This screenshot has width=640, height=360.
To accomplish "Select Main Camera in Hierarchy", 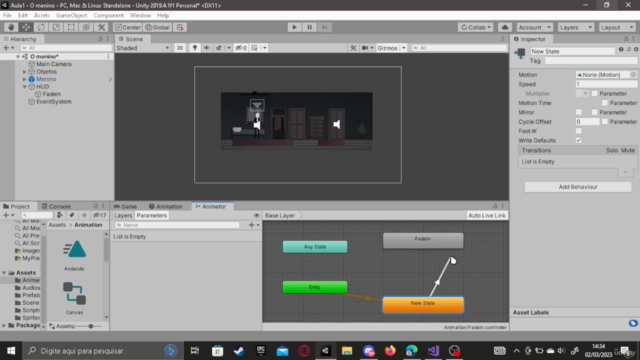I will (x=54, y=64).
